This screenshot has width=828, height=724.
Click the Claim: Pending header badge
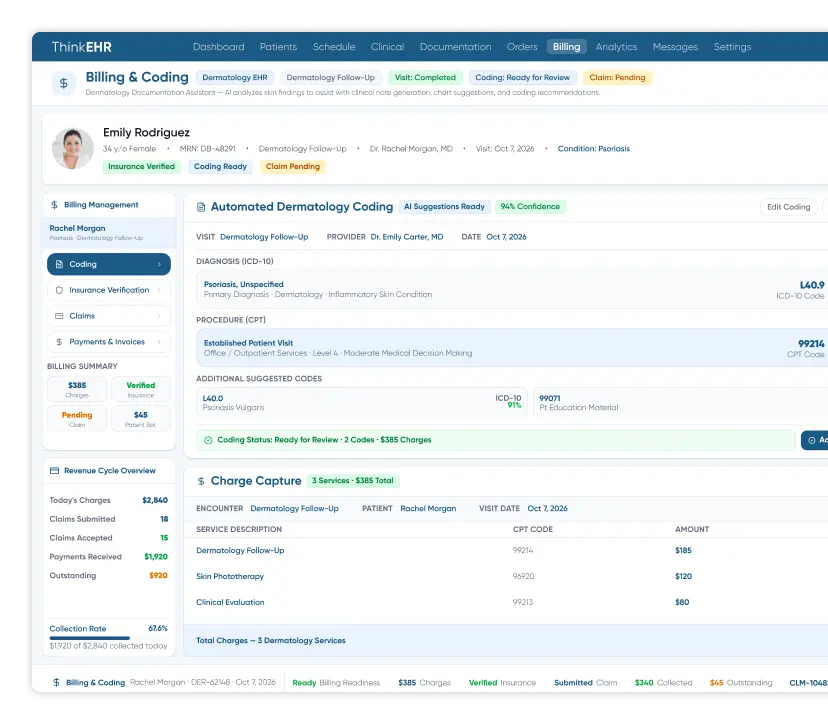617,78
